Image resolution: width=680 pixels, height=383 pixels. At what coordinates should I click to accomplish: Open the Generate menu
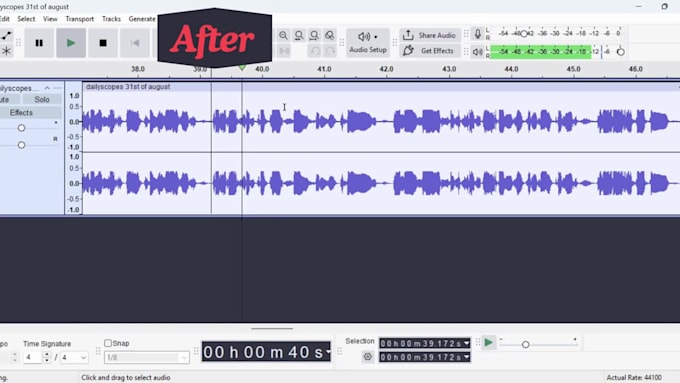tap(142, 19)
